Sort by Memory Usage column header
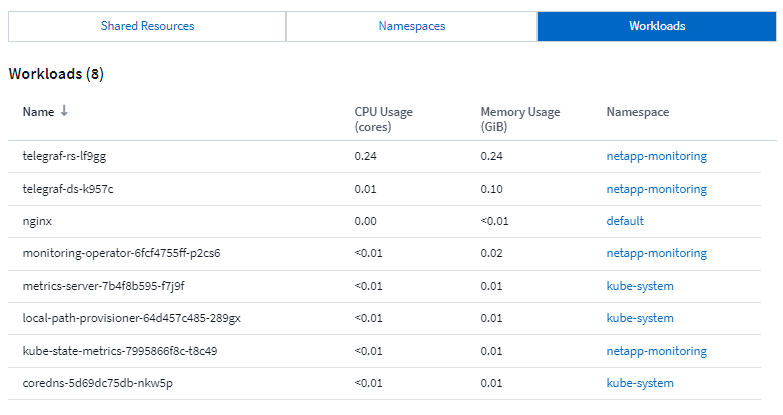 coord(520,119)
